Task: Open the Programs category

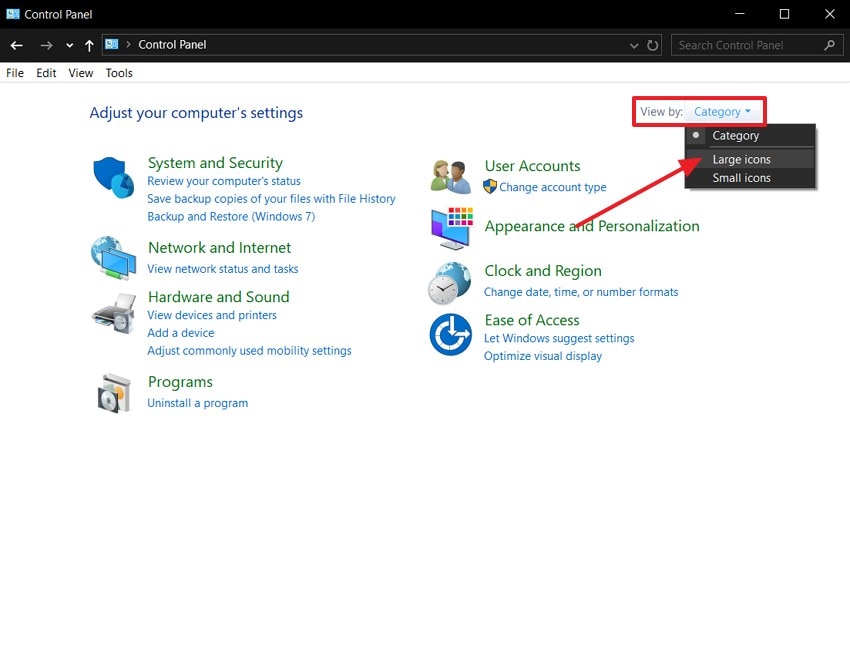Action: [x=180, y=382]
